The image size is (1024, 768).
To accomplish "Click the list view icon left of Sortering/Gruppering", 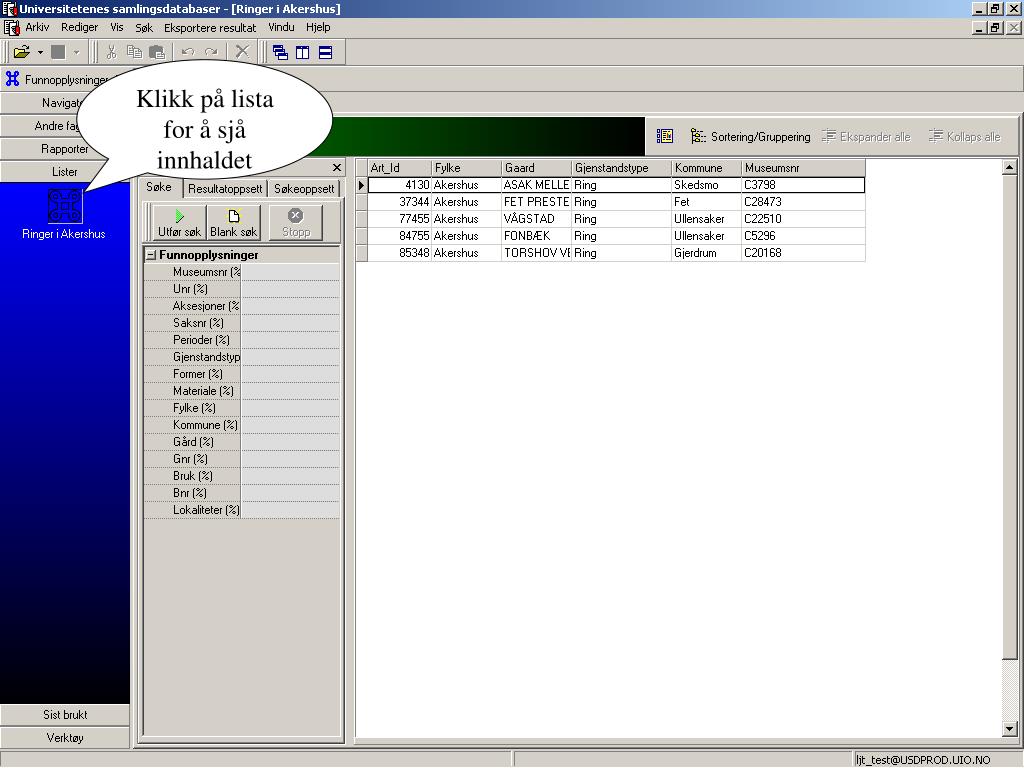I will (x=665, y=136).
